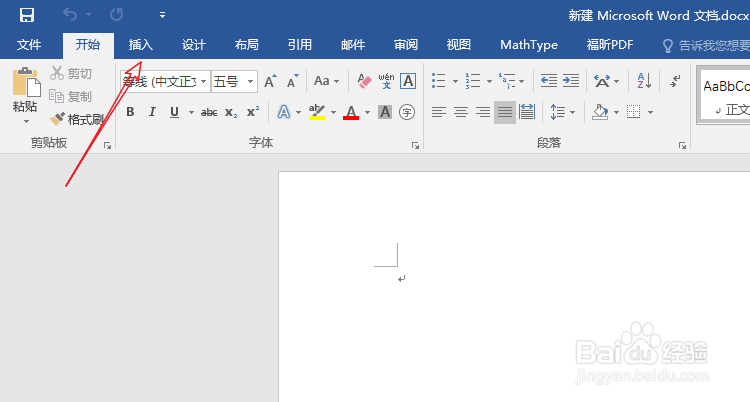The width and height of the screenshot is (750, 402).
Task: Switch to the 开始 ribbon tab
Action: 88,45
